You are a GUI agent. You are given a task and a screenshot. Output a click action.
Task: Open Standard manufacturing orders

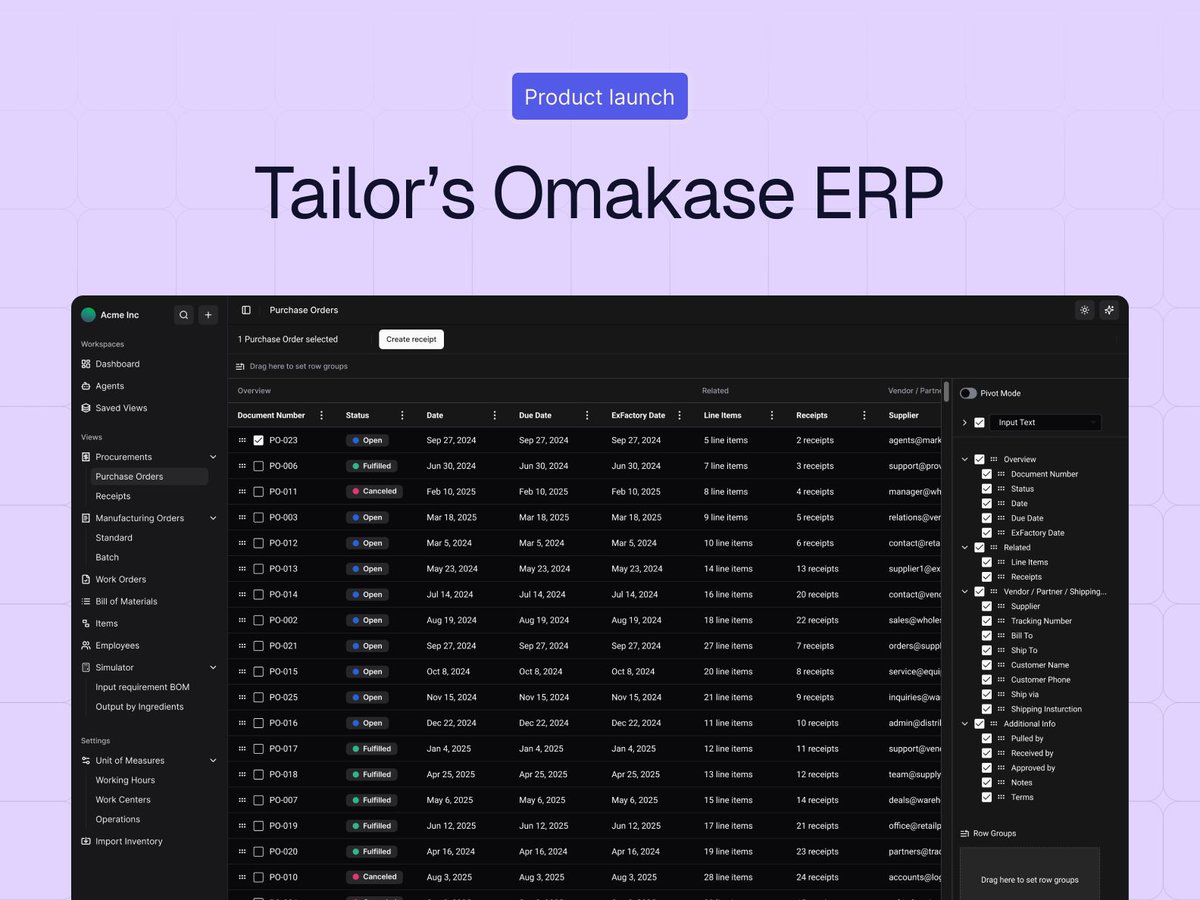point(114,538)
